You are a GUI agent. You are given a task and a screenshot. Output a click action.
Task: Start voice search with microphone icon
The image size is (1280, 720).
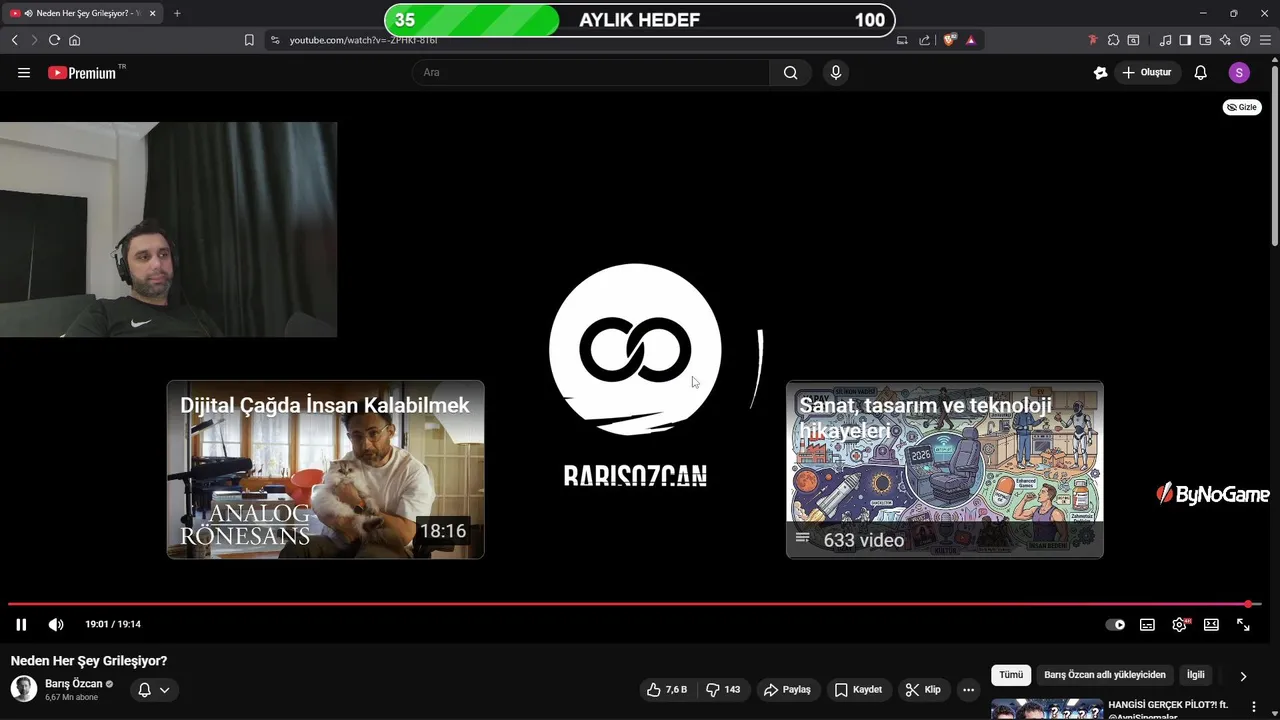(836, 72)
